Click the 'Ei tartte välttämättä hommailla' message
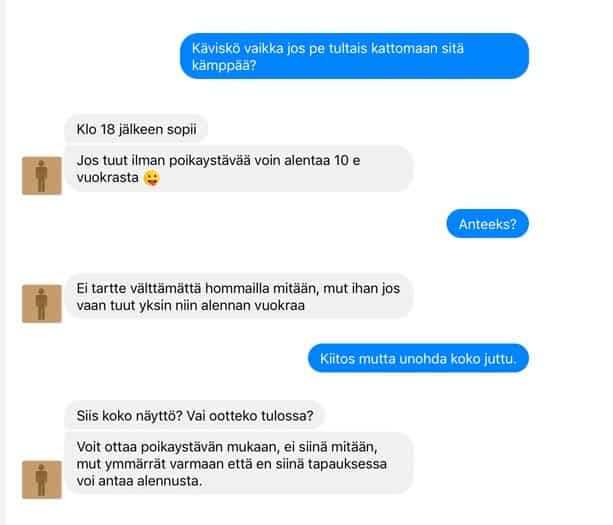Screen dimensions: 613x525 (x=239, y=297)
